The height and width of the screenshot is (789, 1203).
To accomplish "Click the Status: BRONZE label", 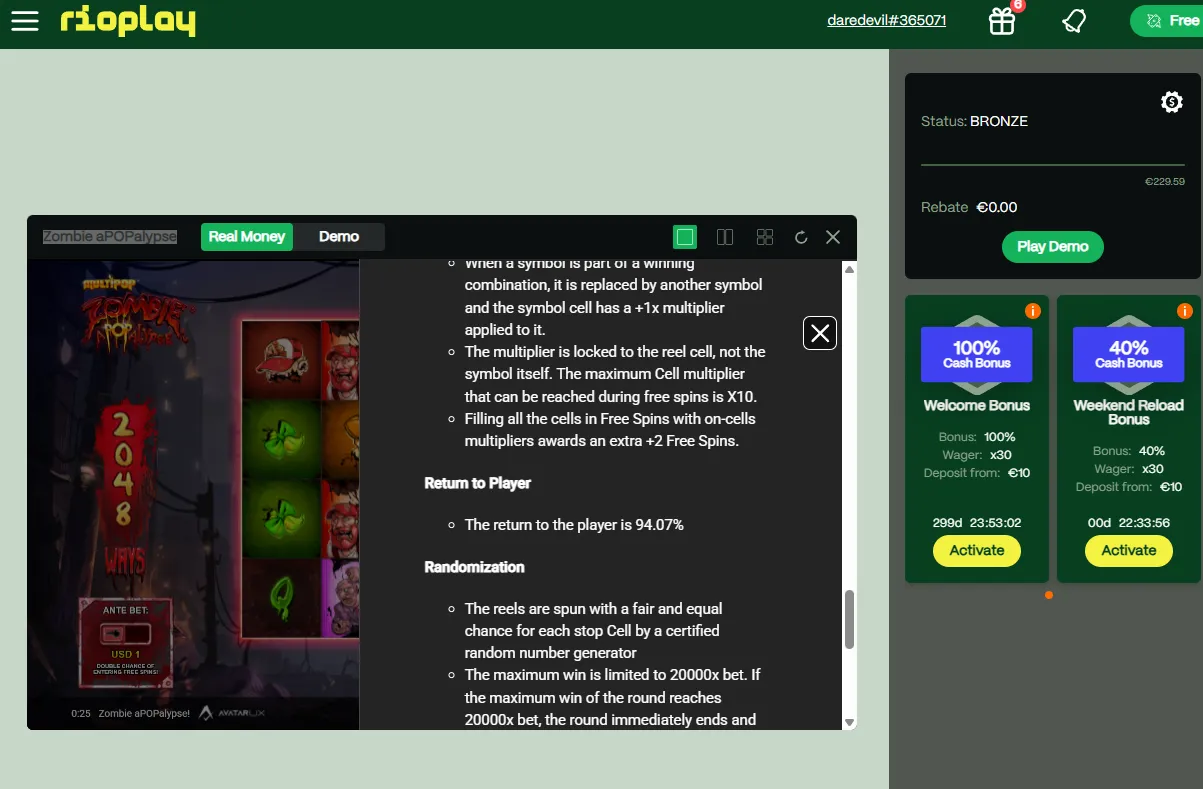I will click(x=974, y=121).
